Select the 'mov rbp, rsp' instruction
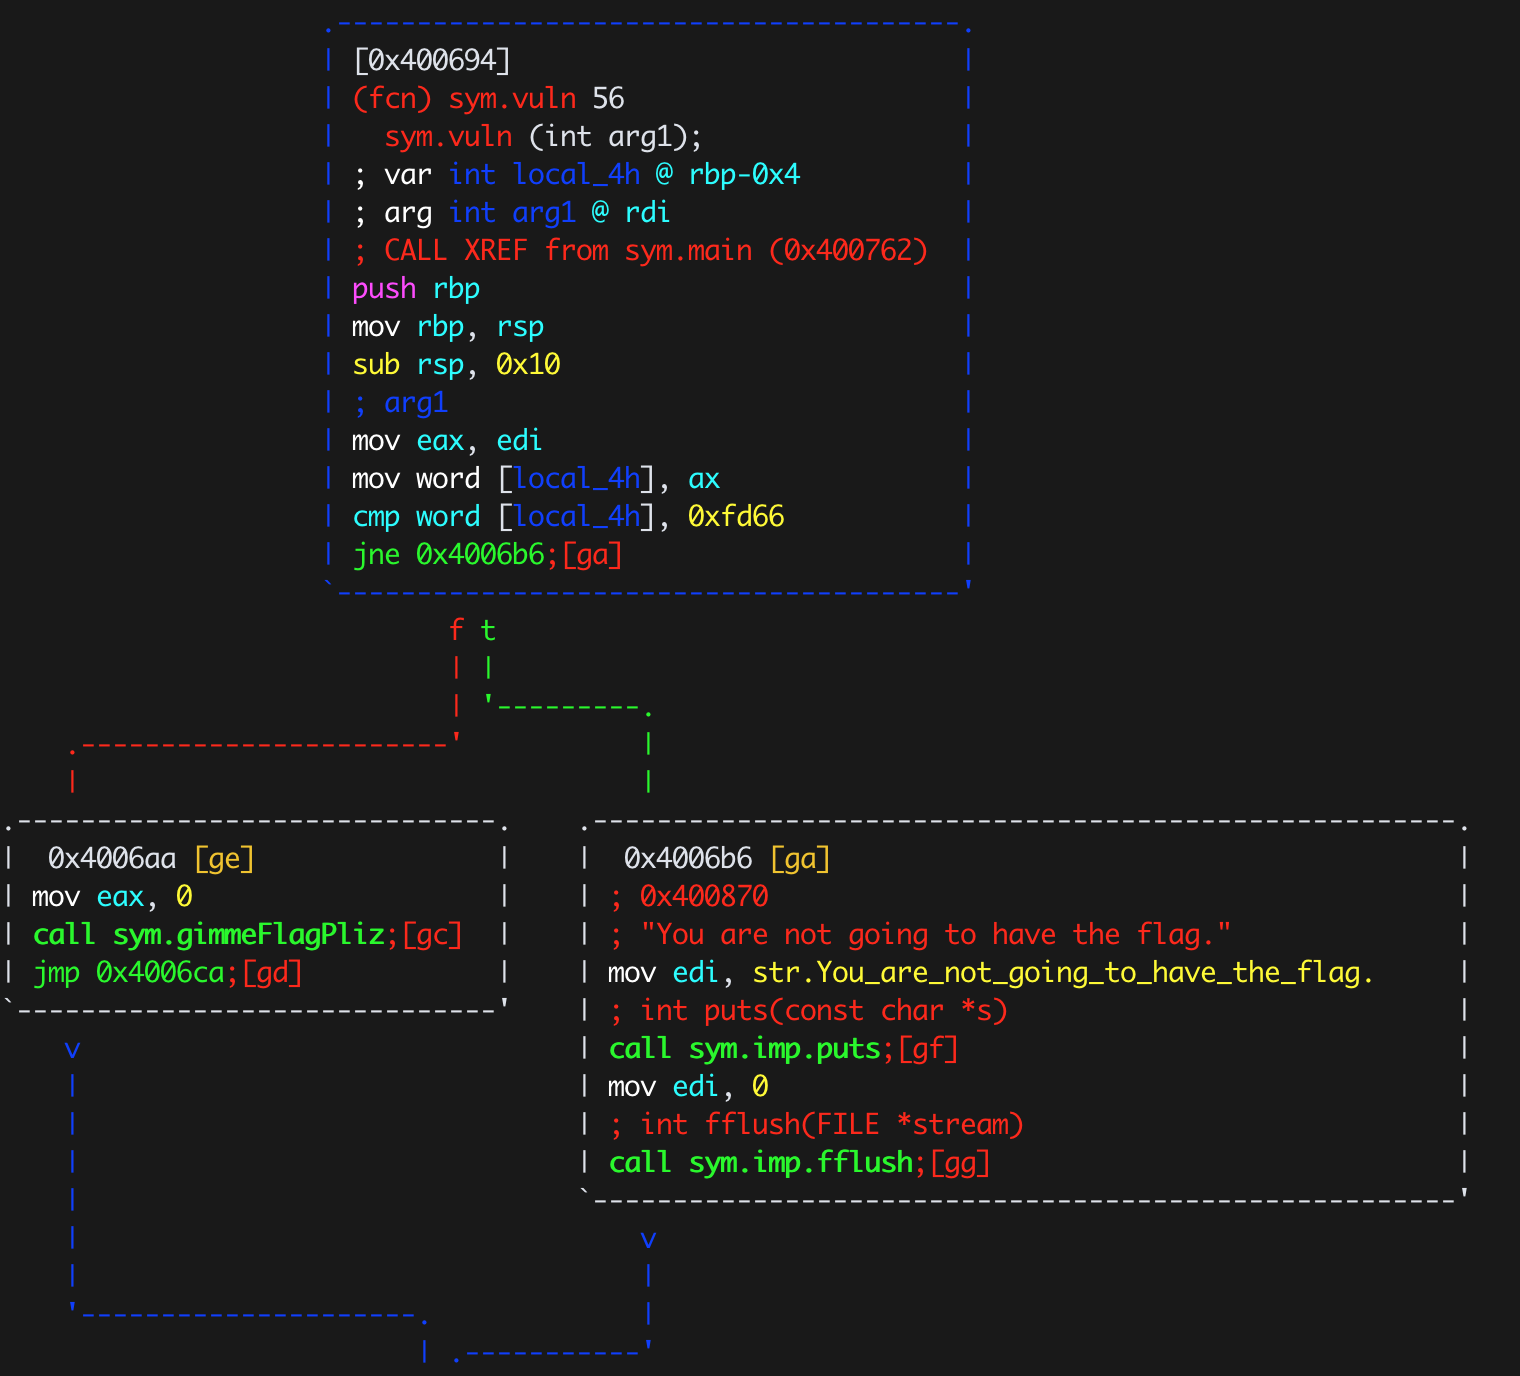The width and height of the screenshot is (1520, 1376). [448, 326]
